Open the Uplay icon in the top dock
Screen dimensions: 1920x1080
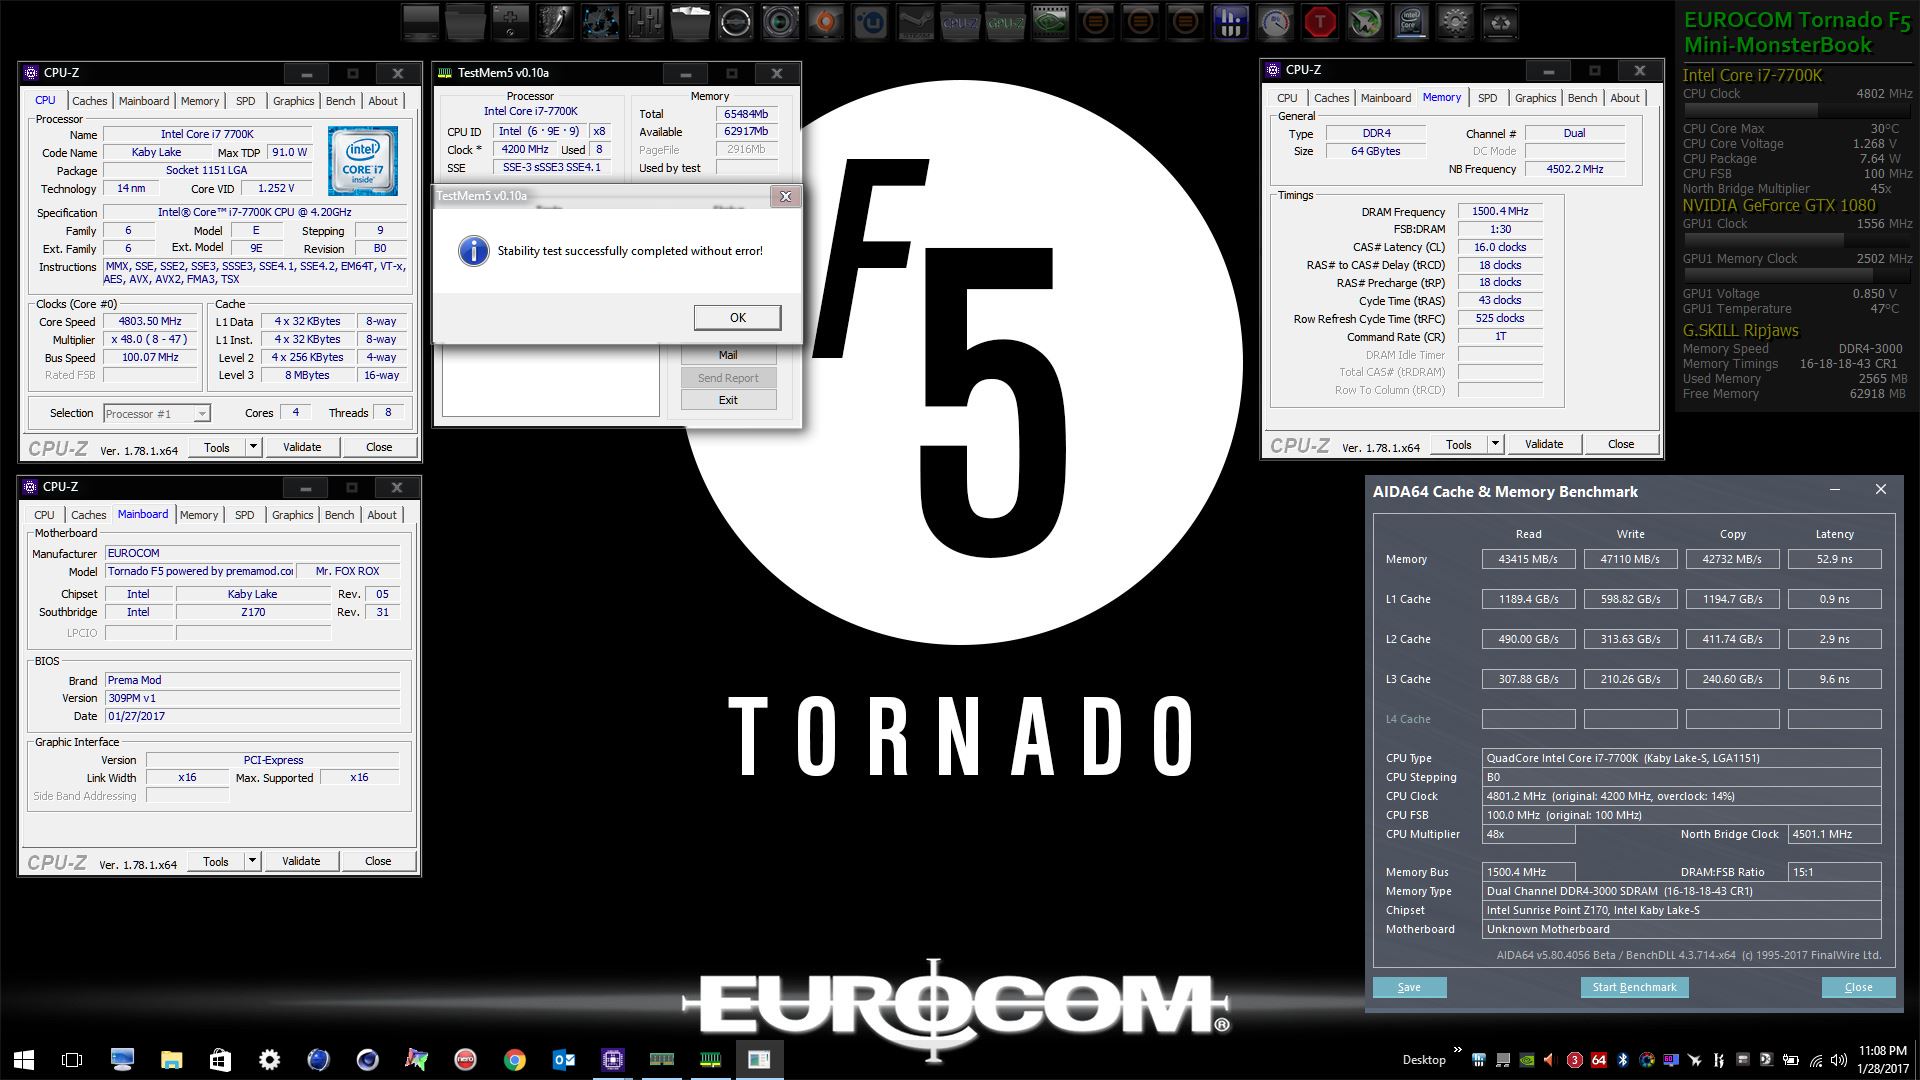pyautogui.click(x=870, y=22)
